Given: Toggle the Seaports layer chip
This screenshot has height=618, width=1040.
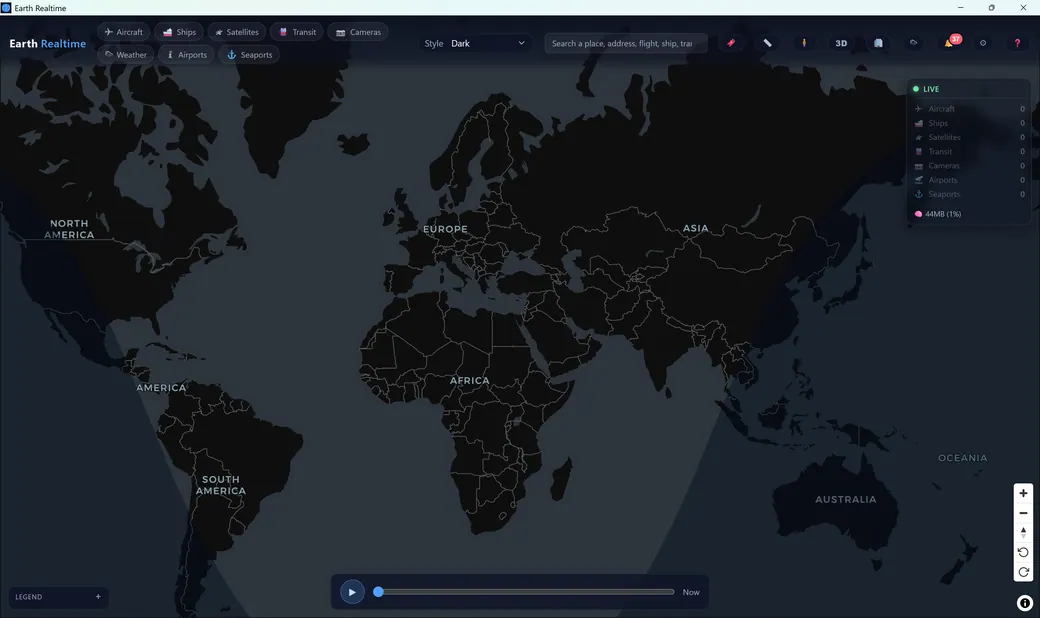Looking at the screenshot, I should pos(249,55).
